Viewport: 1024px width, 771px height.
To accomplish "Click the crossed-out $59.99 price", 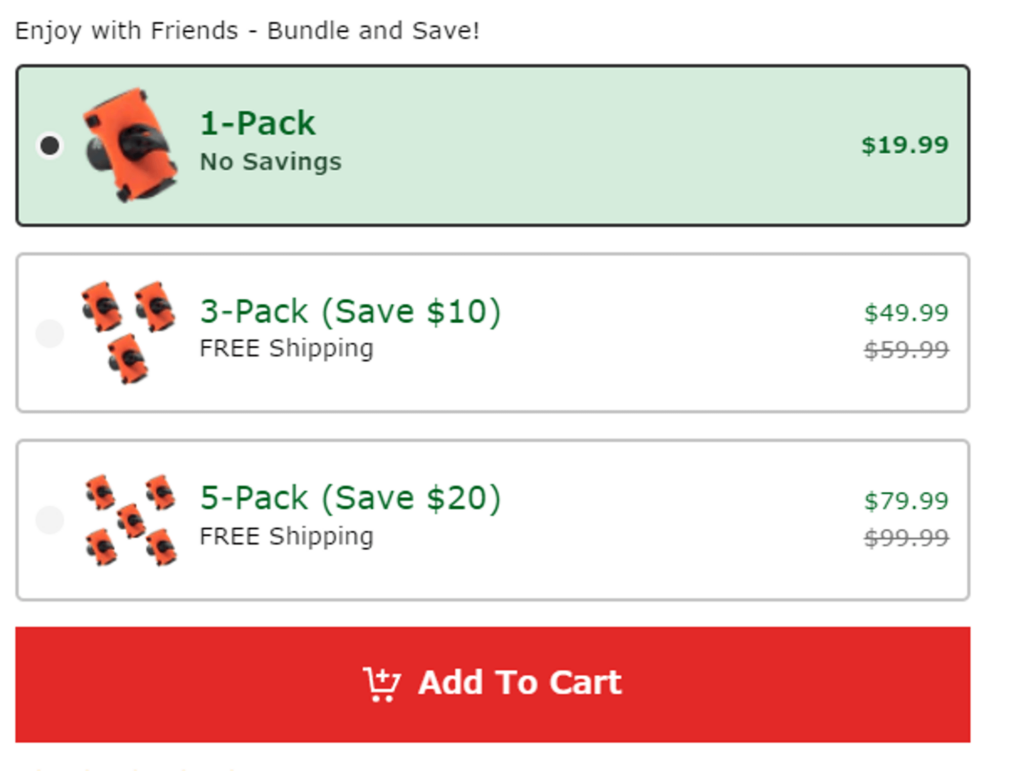I will (906, 350).
